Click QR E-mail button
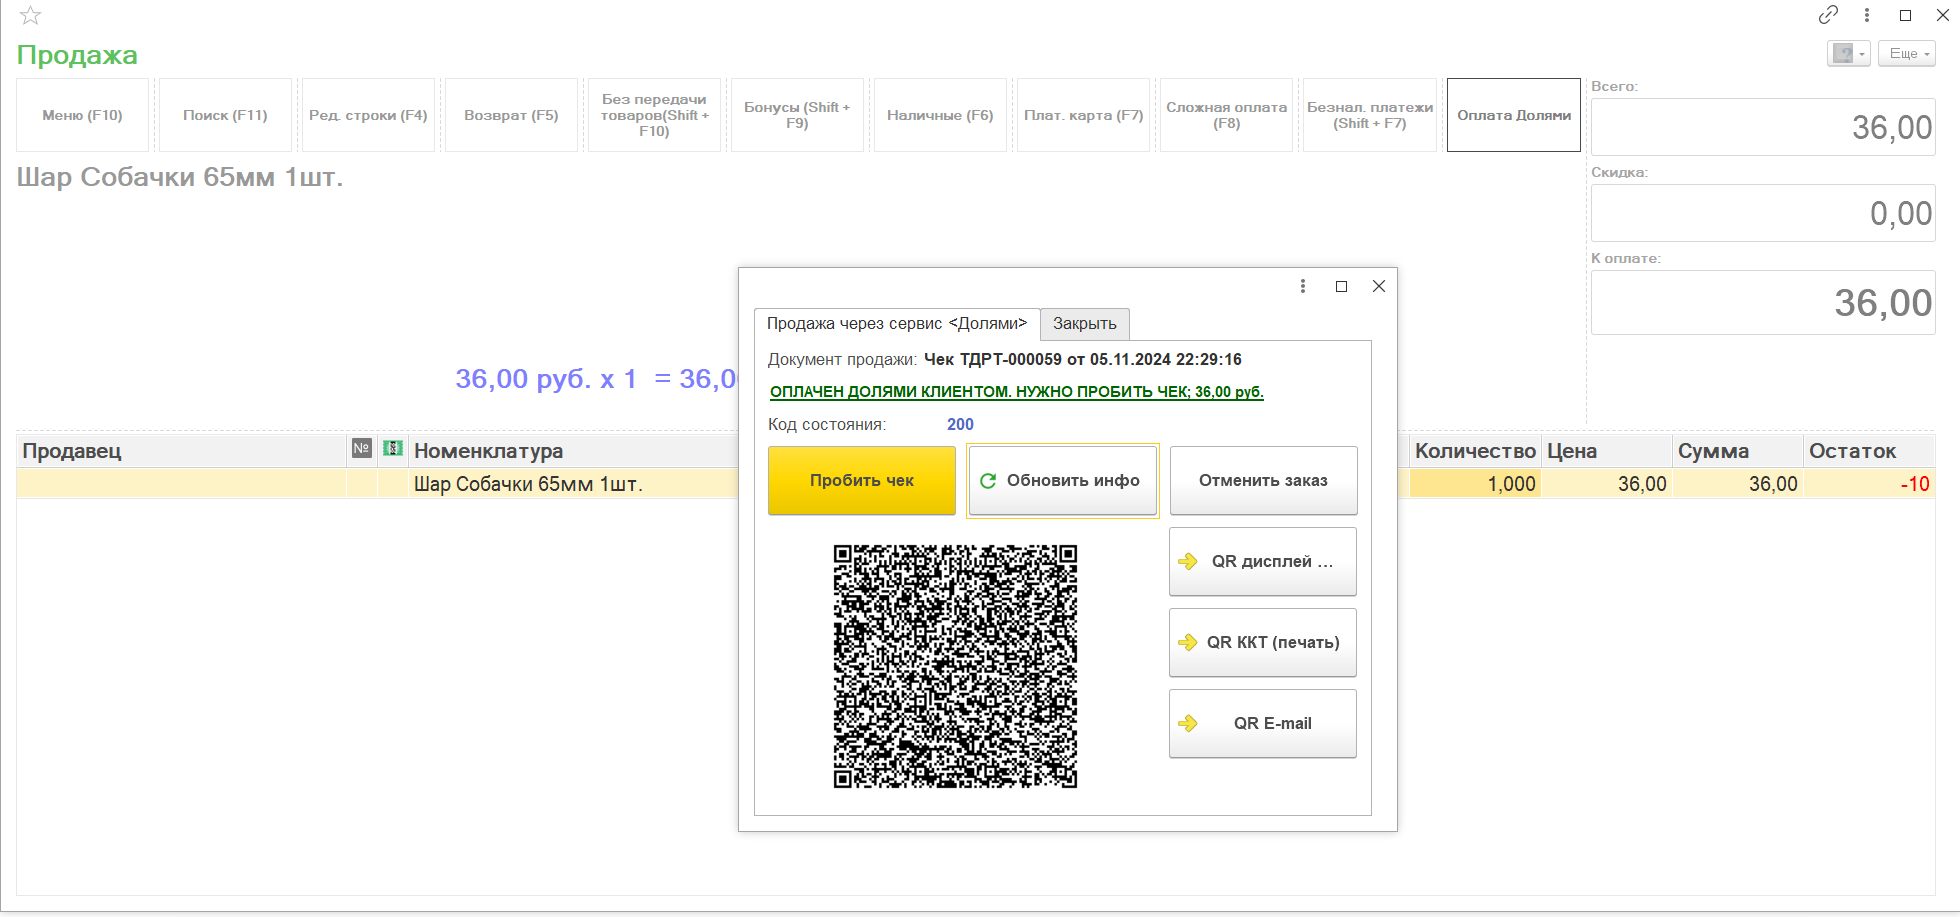The height and width of the screenshot is (917, 1960). pos(1263,724)
